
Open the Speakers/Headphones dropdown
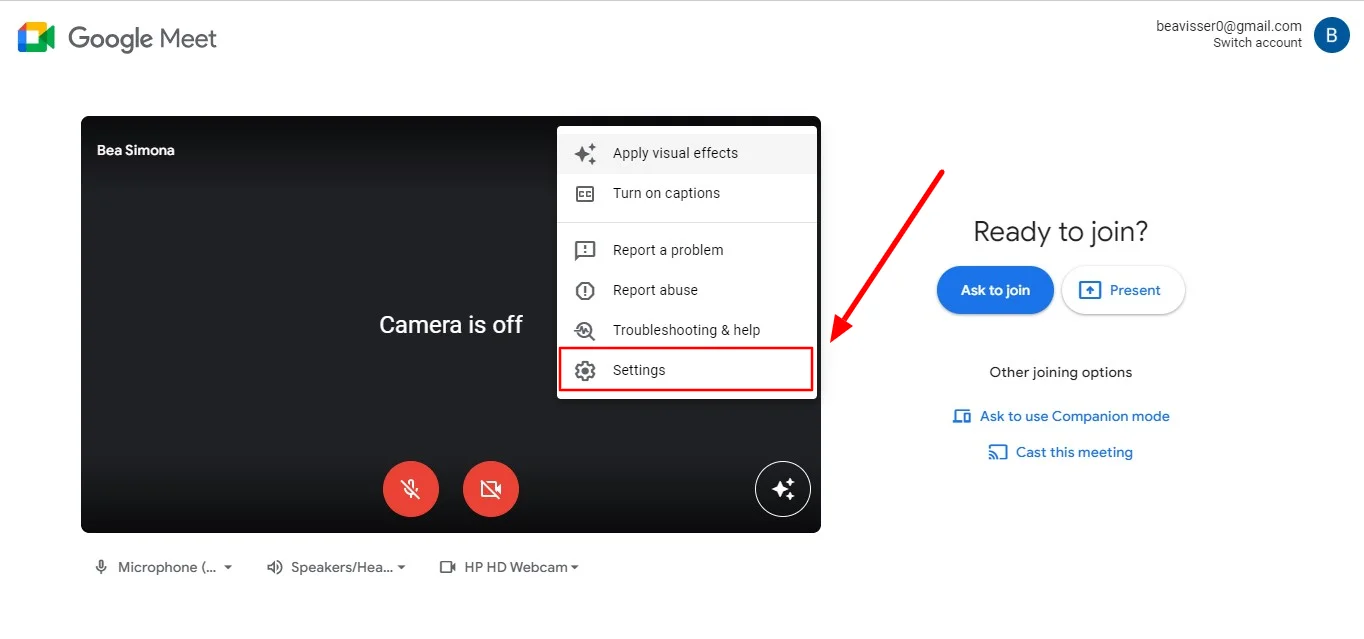tap(337, 567)
